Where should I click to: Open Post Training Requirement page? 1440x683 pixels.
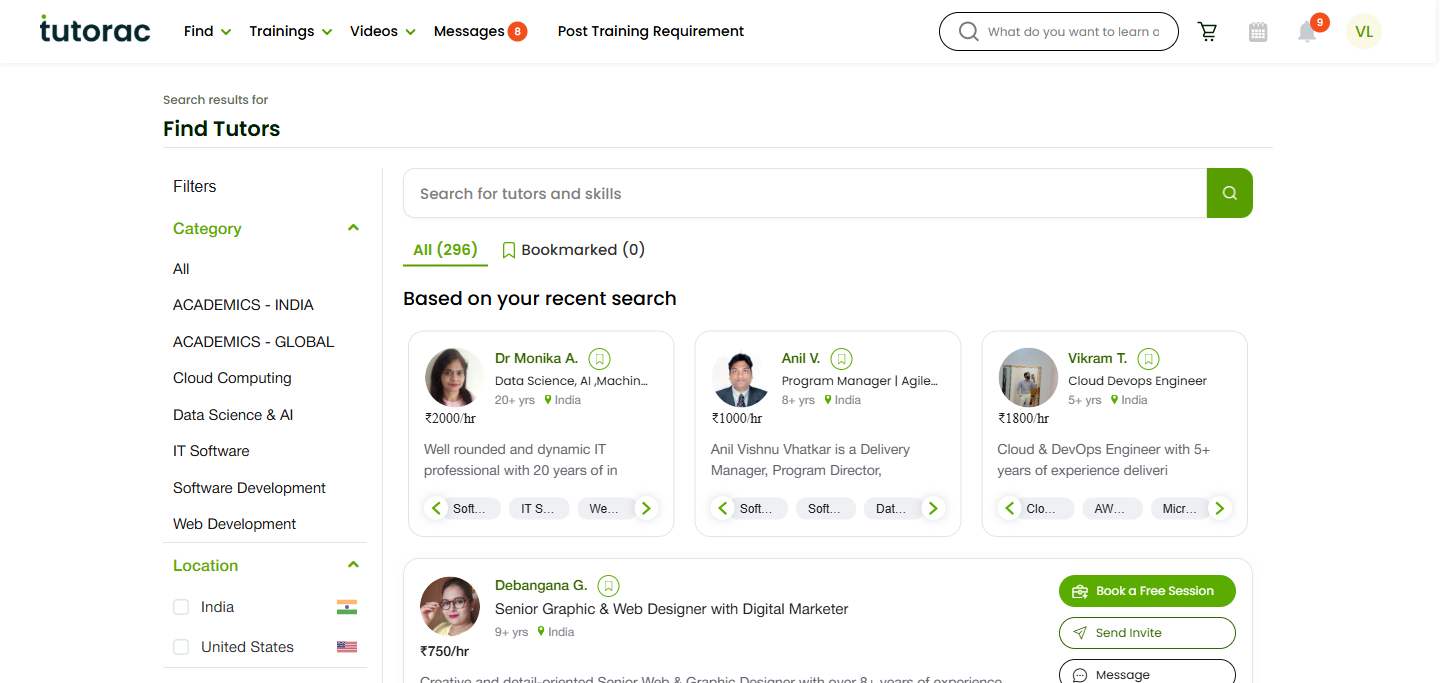pos(651,32)
